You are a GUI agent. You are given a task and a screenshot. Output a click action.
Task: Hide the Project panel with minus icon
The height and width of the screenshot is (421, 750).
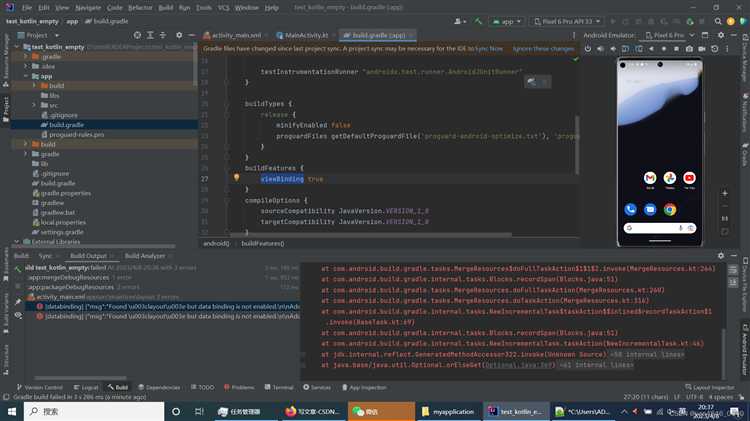tap(191, 35)
